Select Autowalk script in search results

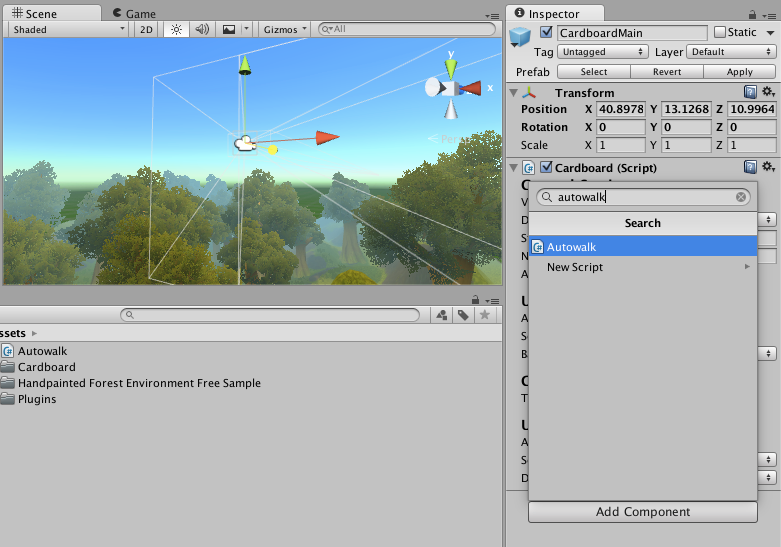tap(643, 247)
